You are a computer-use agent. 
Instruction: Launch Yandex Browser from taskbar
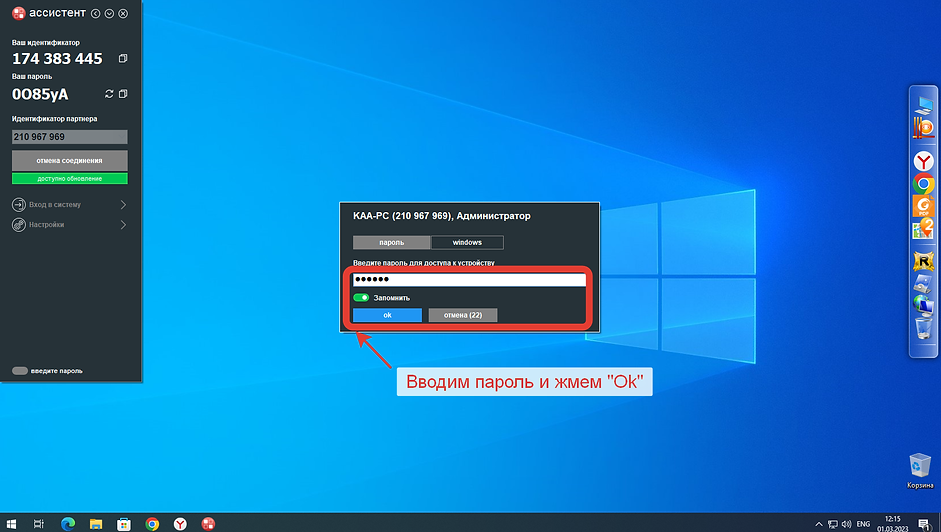pos(180,524)
